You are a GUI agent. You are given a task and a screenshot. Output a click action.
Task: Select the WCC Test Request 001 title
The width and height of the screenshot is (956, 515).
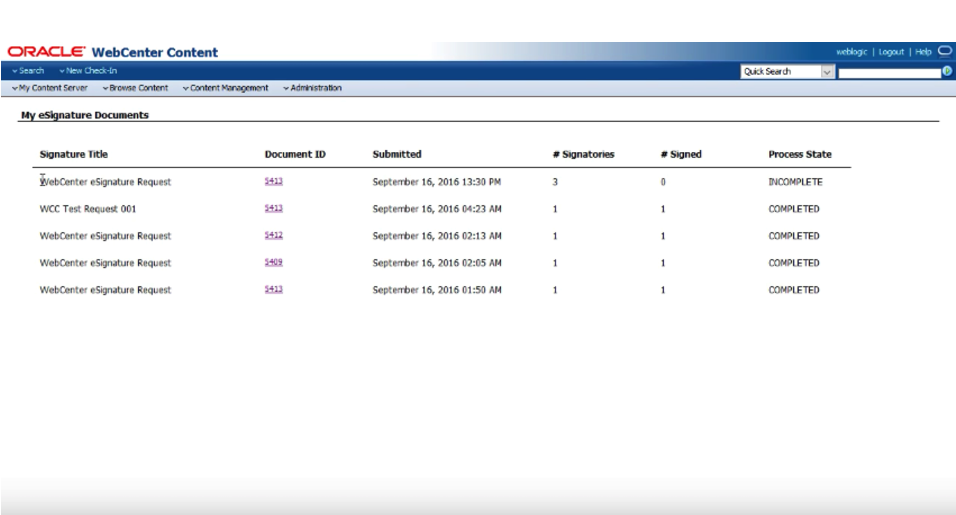88,209
